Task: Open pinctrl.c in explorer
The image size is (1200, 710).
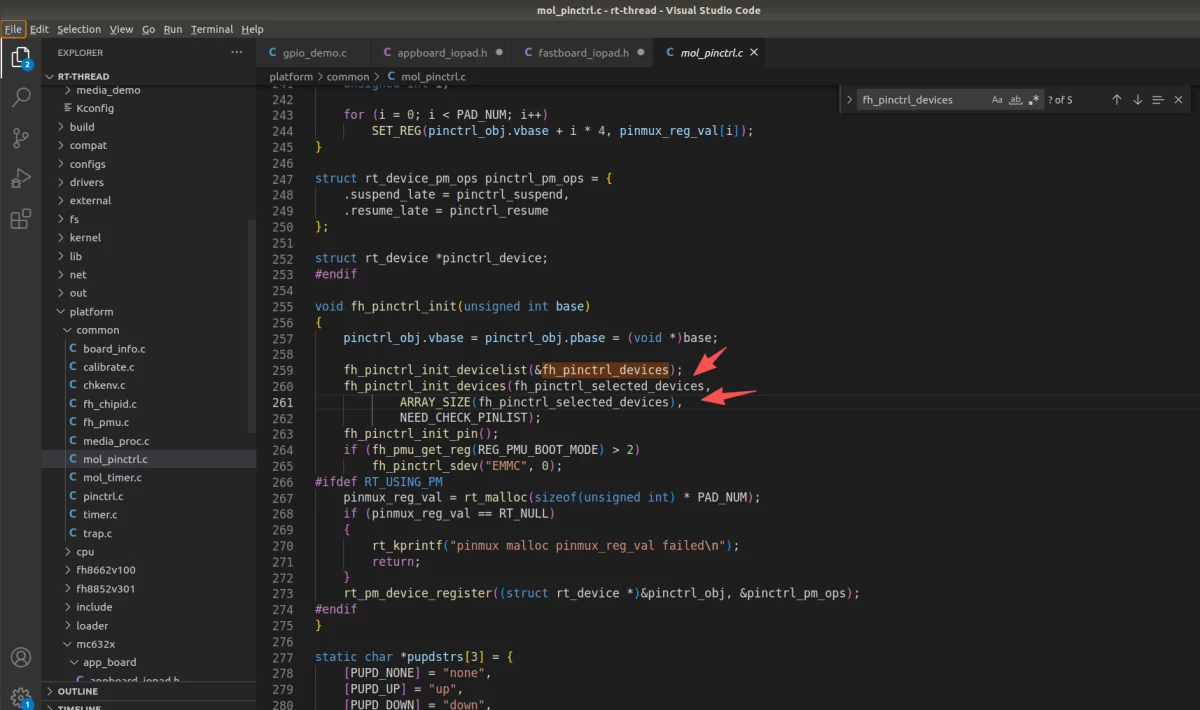Action: (x=103, y=496)
